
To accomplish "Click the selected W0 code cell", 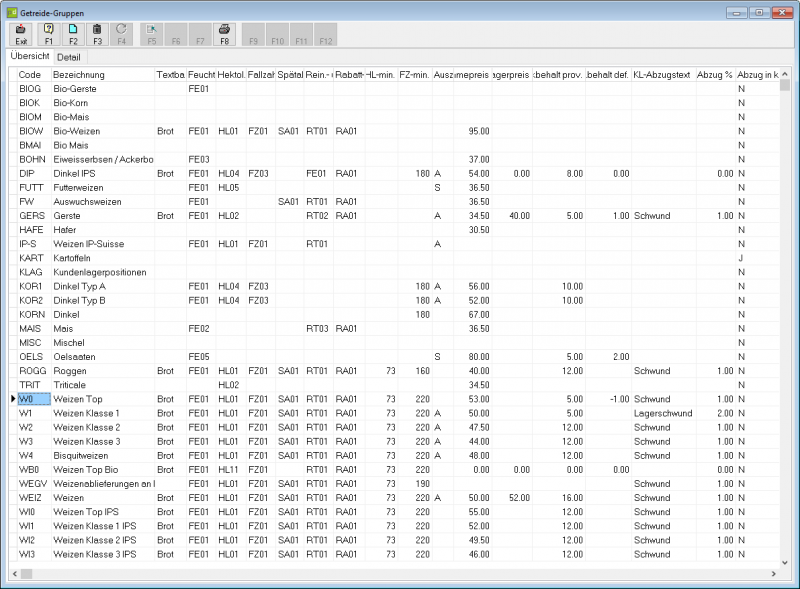I will [x=34, y=399].
